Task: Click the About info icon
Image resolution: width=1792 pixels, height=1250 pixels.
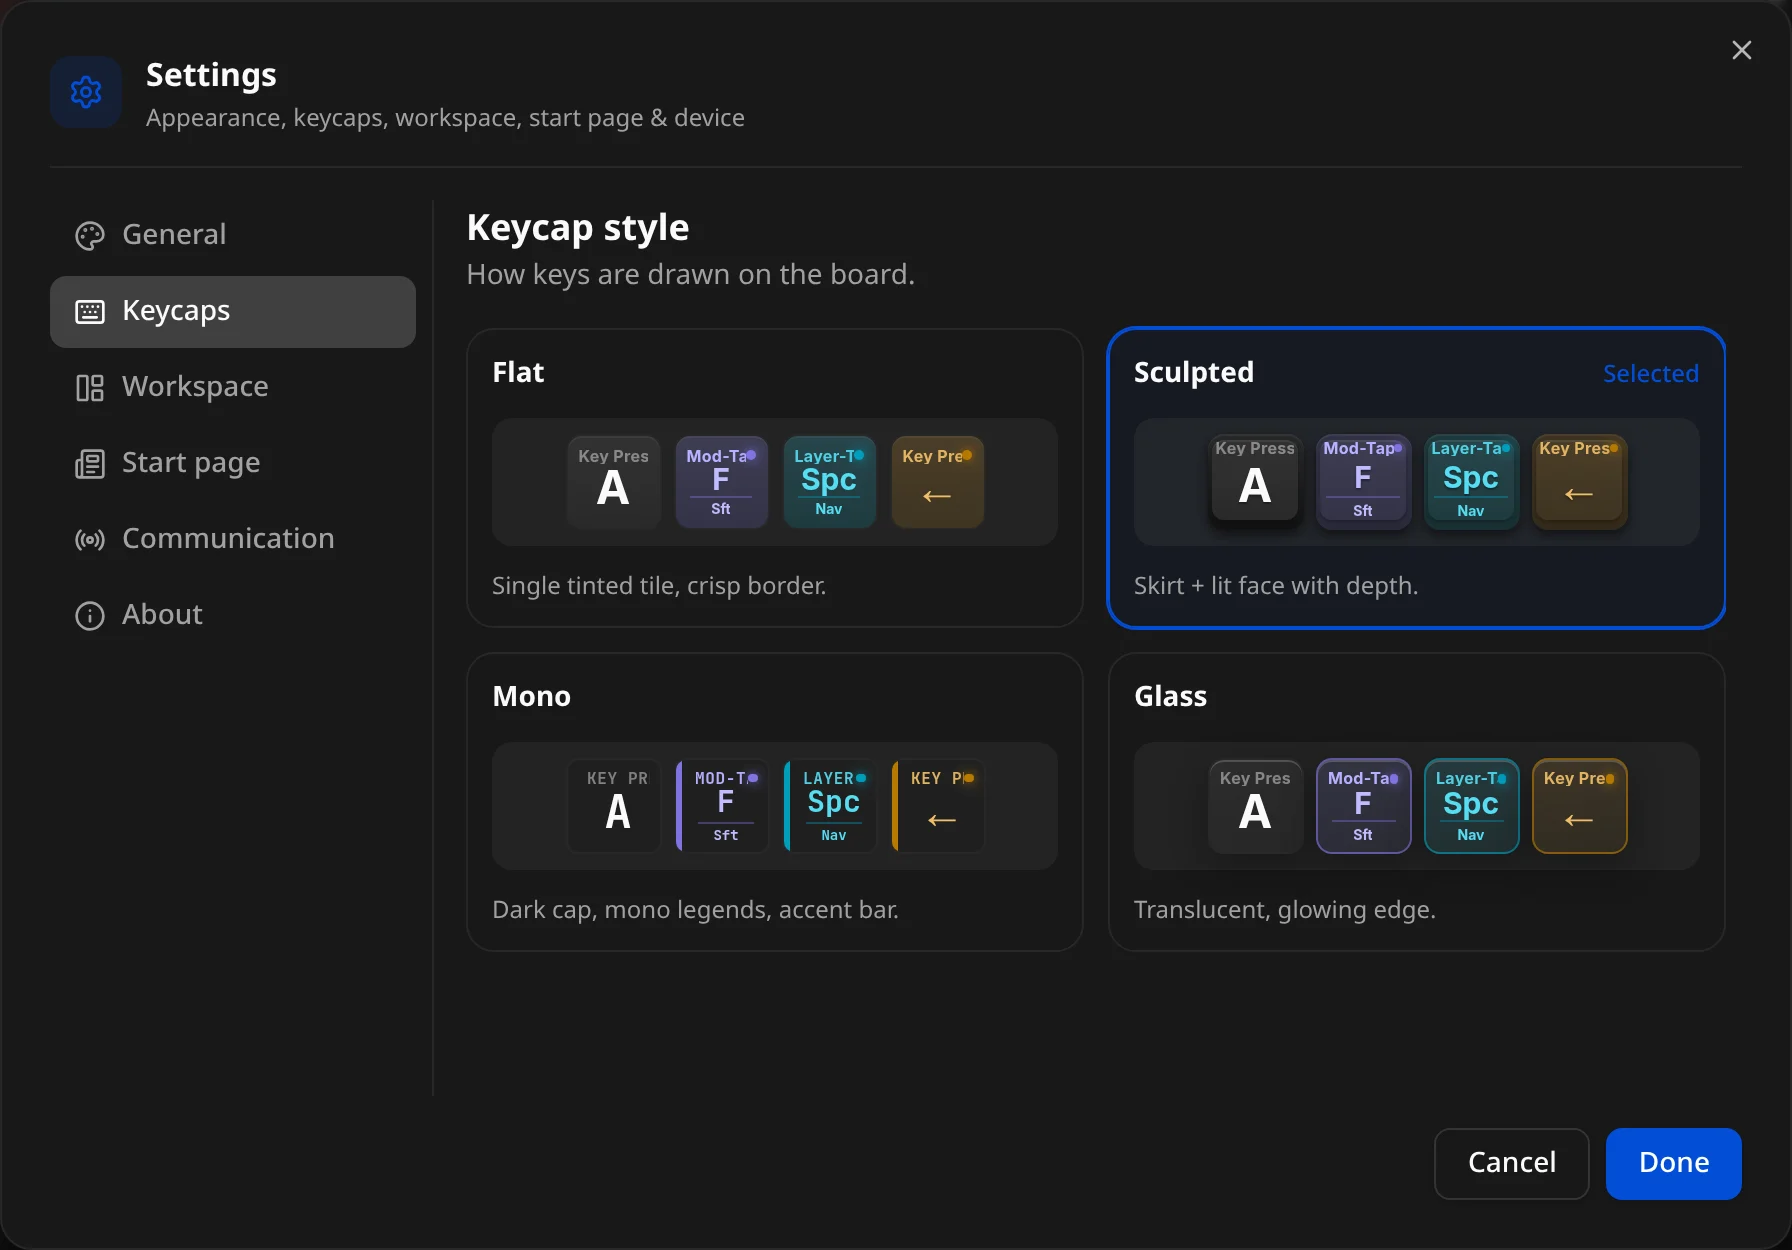Action: (90, 615)
